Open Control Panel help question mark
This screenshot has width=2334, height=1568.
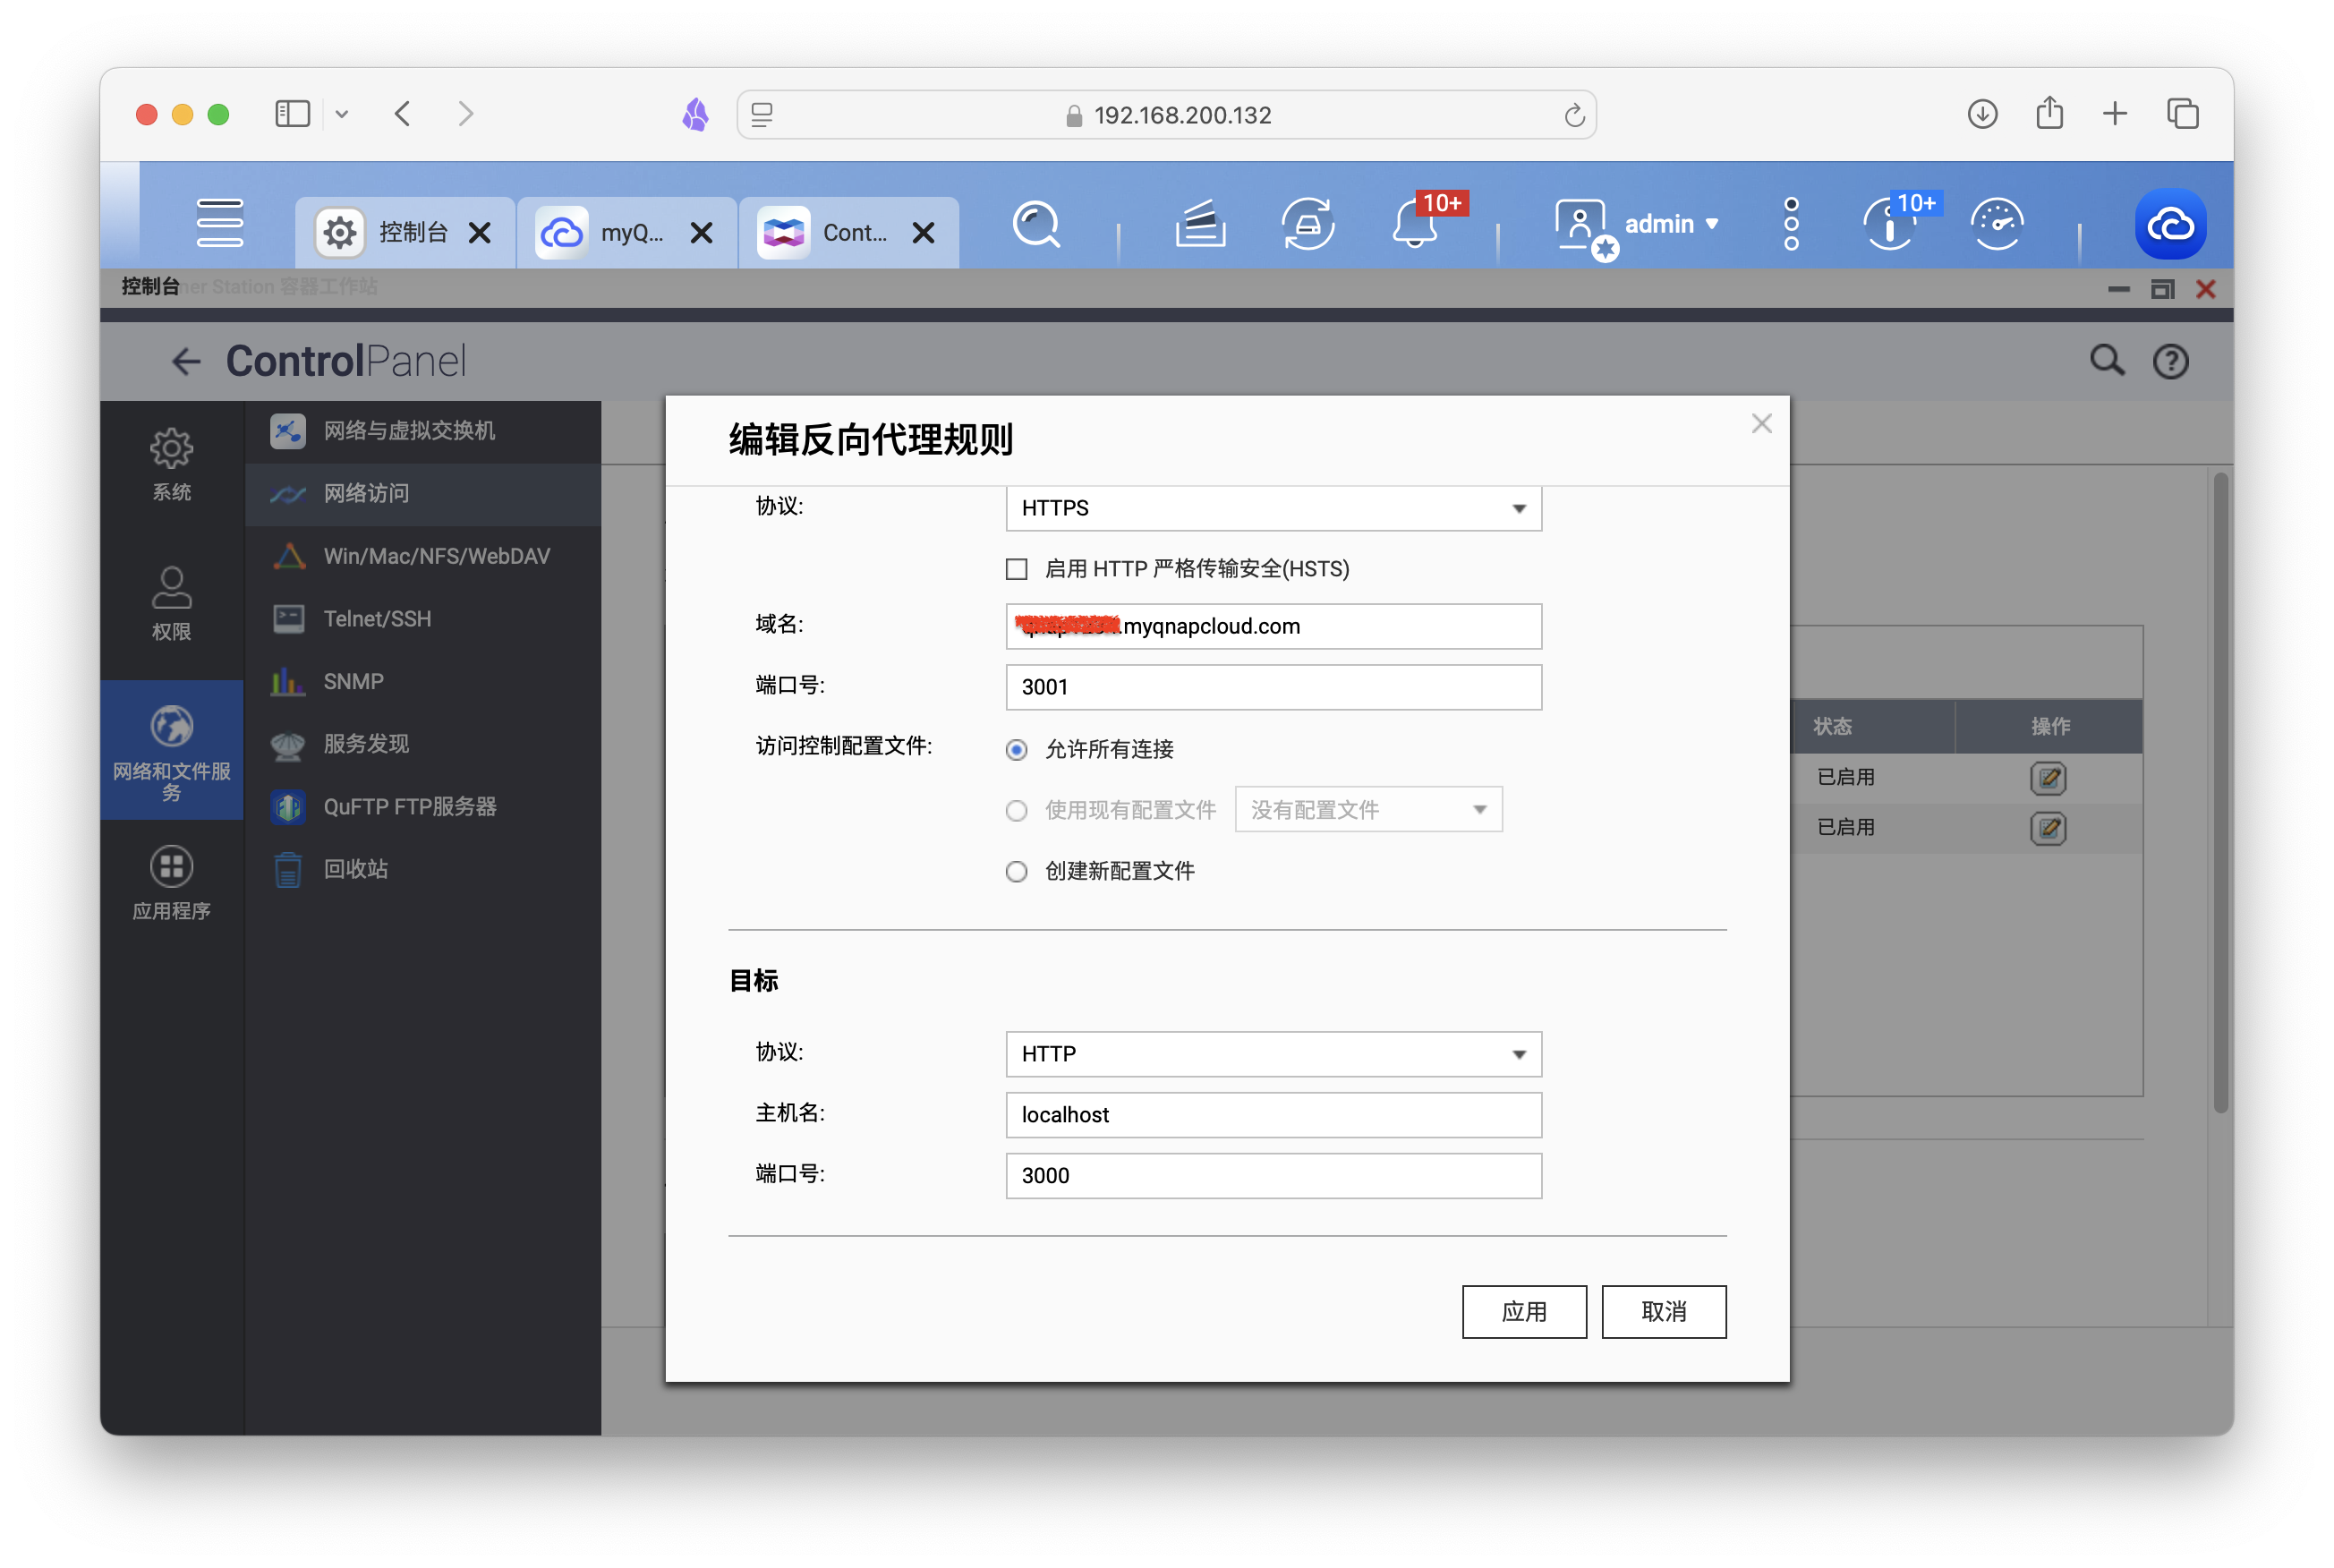2170,361
